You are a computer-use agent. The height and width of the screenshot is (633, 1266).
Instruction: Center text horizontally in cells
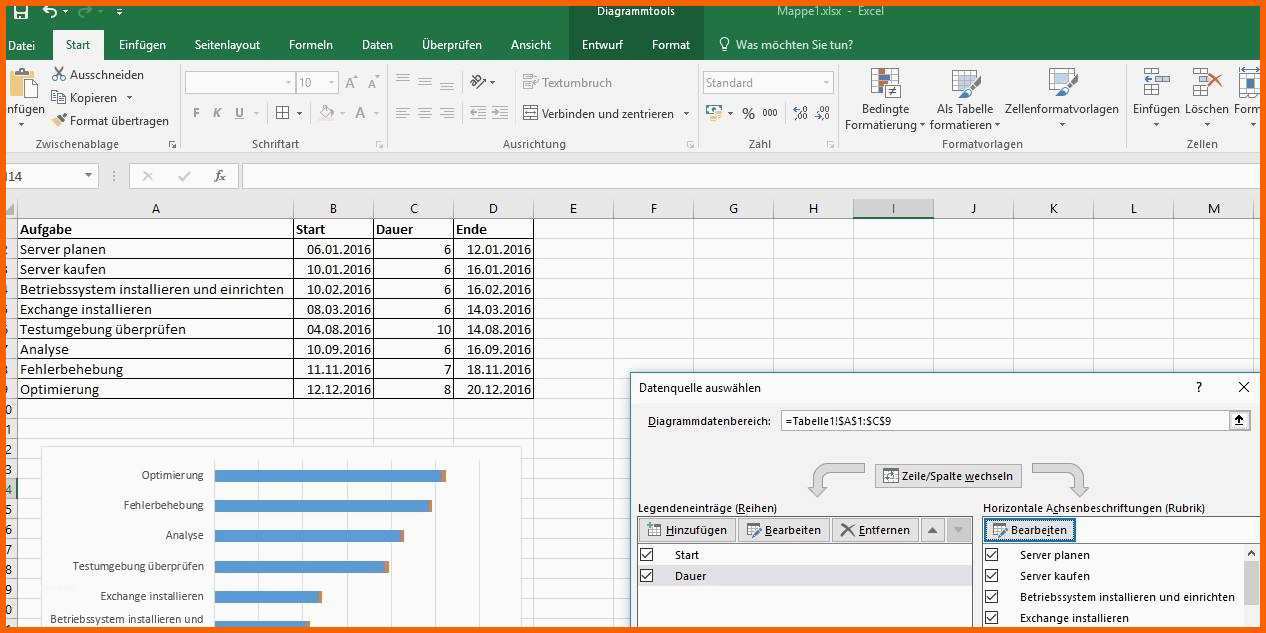coord(425,114)
